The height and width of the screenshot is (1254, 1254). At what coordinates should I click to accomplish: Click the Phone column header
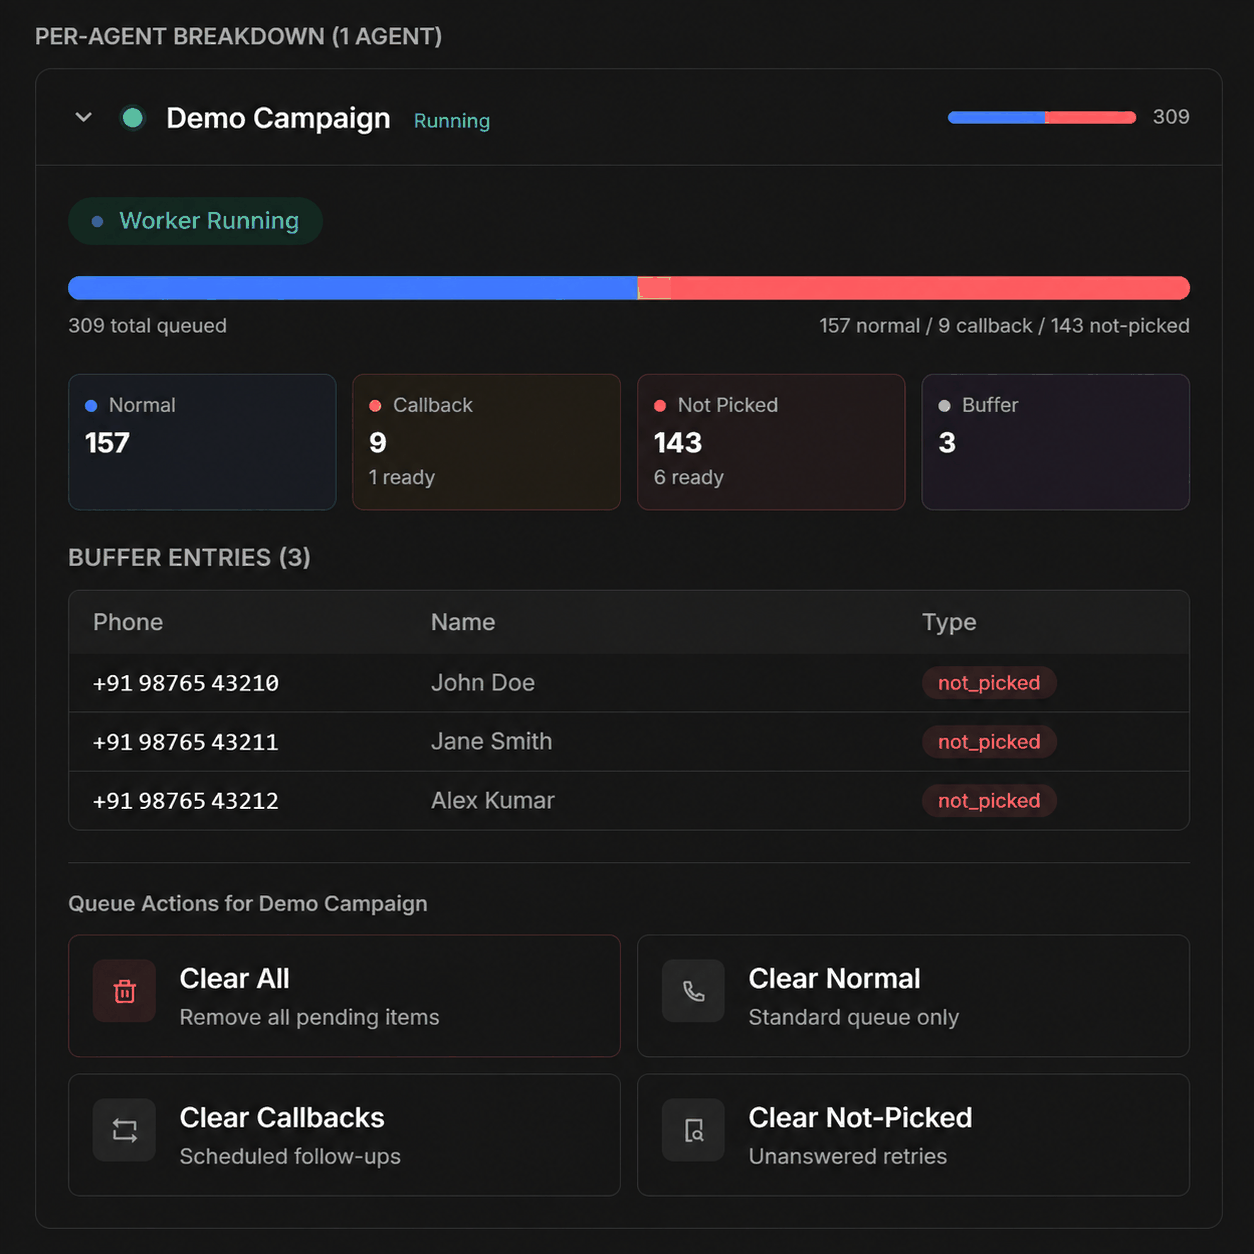pyautogui.click(x=128, y=622)
